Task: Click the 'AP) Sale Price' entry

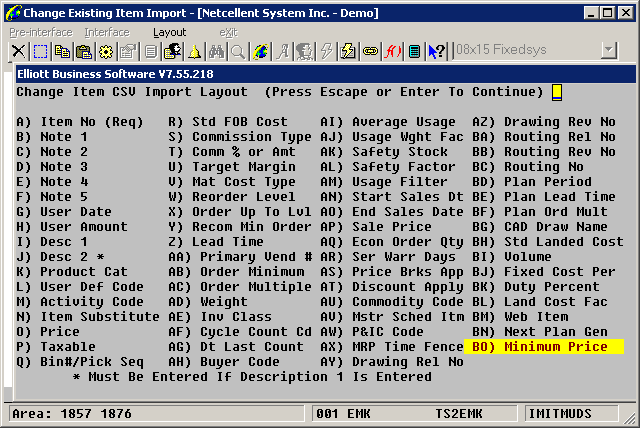Action: click(x=376, y=226)
